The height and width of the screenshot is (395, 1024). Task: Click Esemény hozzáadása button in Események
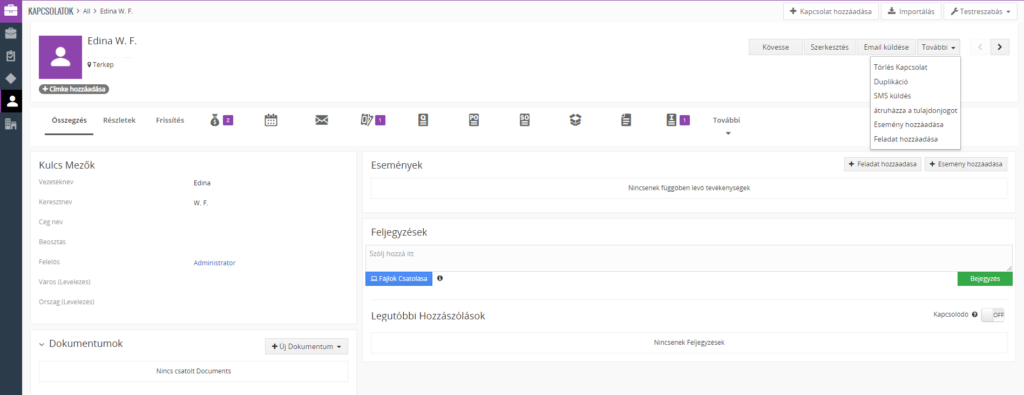(x=965, y=165)
